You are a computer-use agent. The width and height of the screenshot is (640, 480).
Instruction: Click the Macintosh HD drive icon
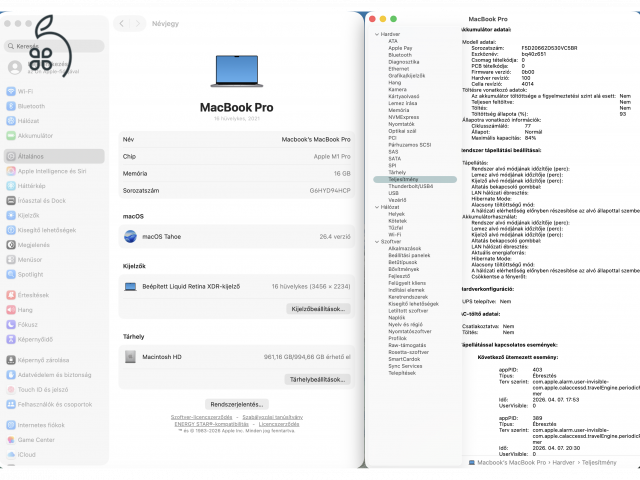(130, 357)
